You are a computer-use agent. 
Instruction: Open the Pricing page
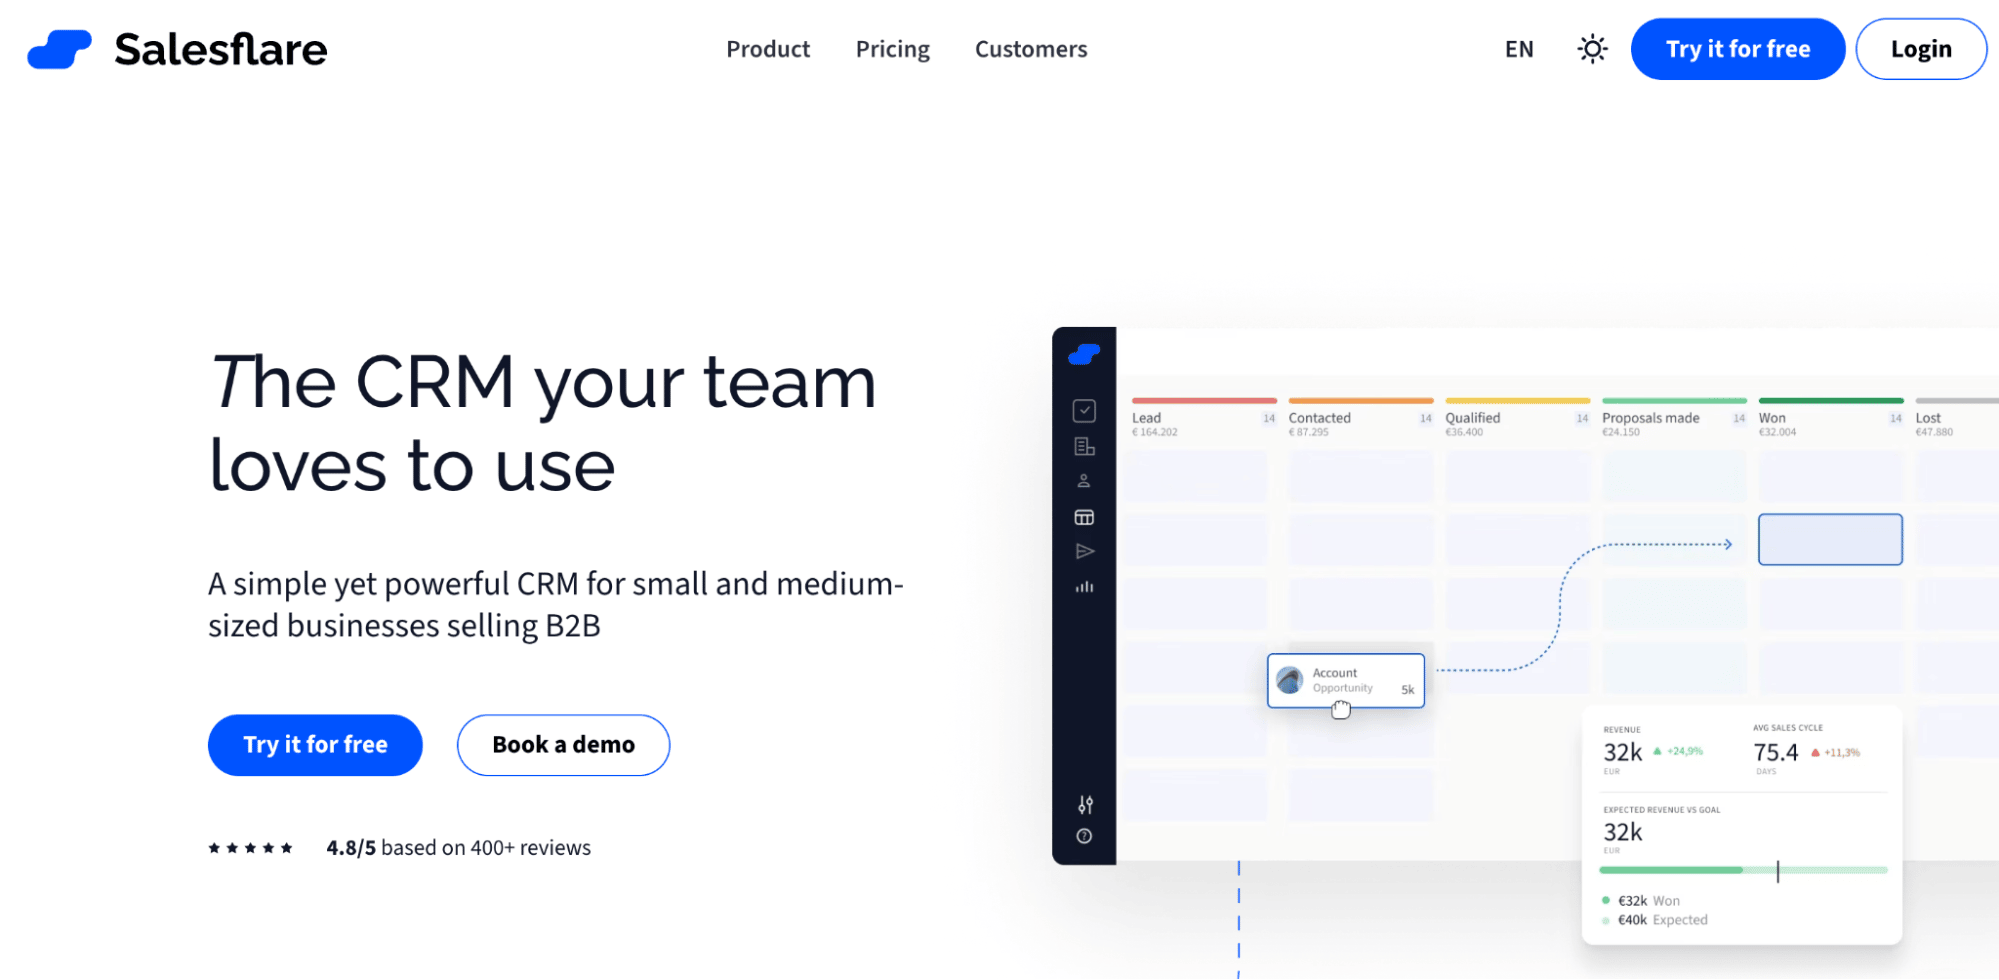click(892, 49)
